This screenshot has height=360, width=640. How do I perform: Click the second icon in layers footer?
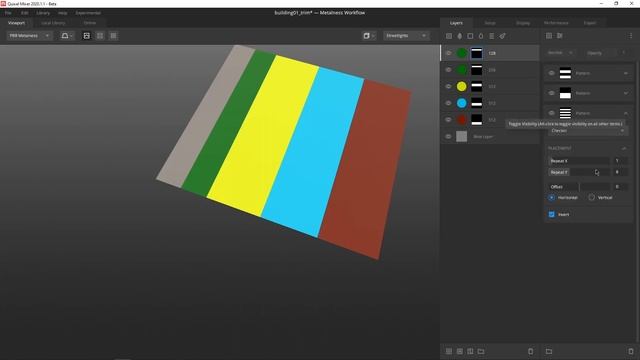click(460, 351)
